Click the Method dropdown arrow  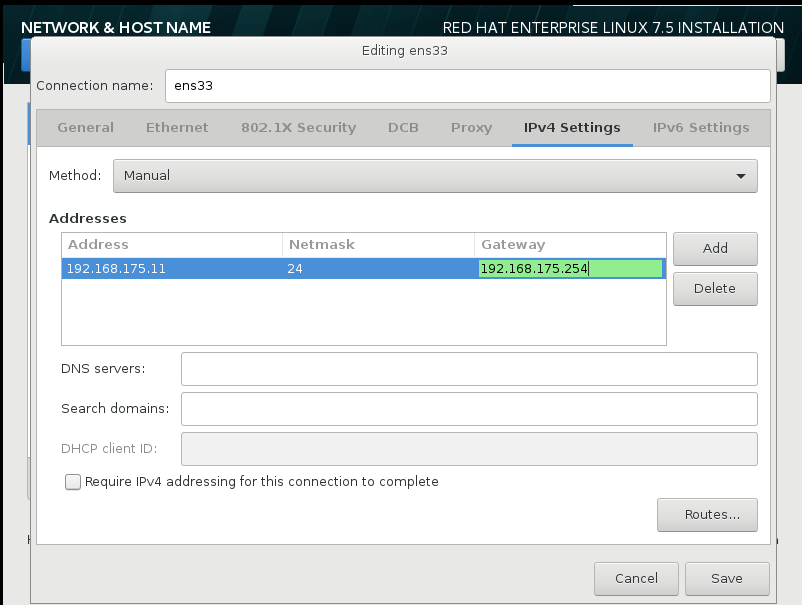[x=740, y=176]
